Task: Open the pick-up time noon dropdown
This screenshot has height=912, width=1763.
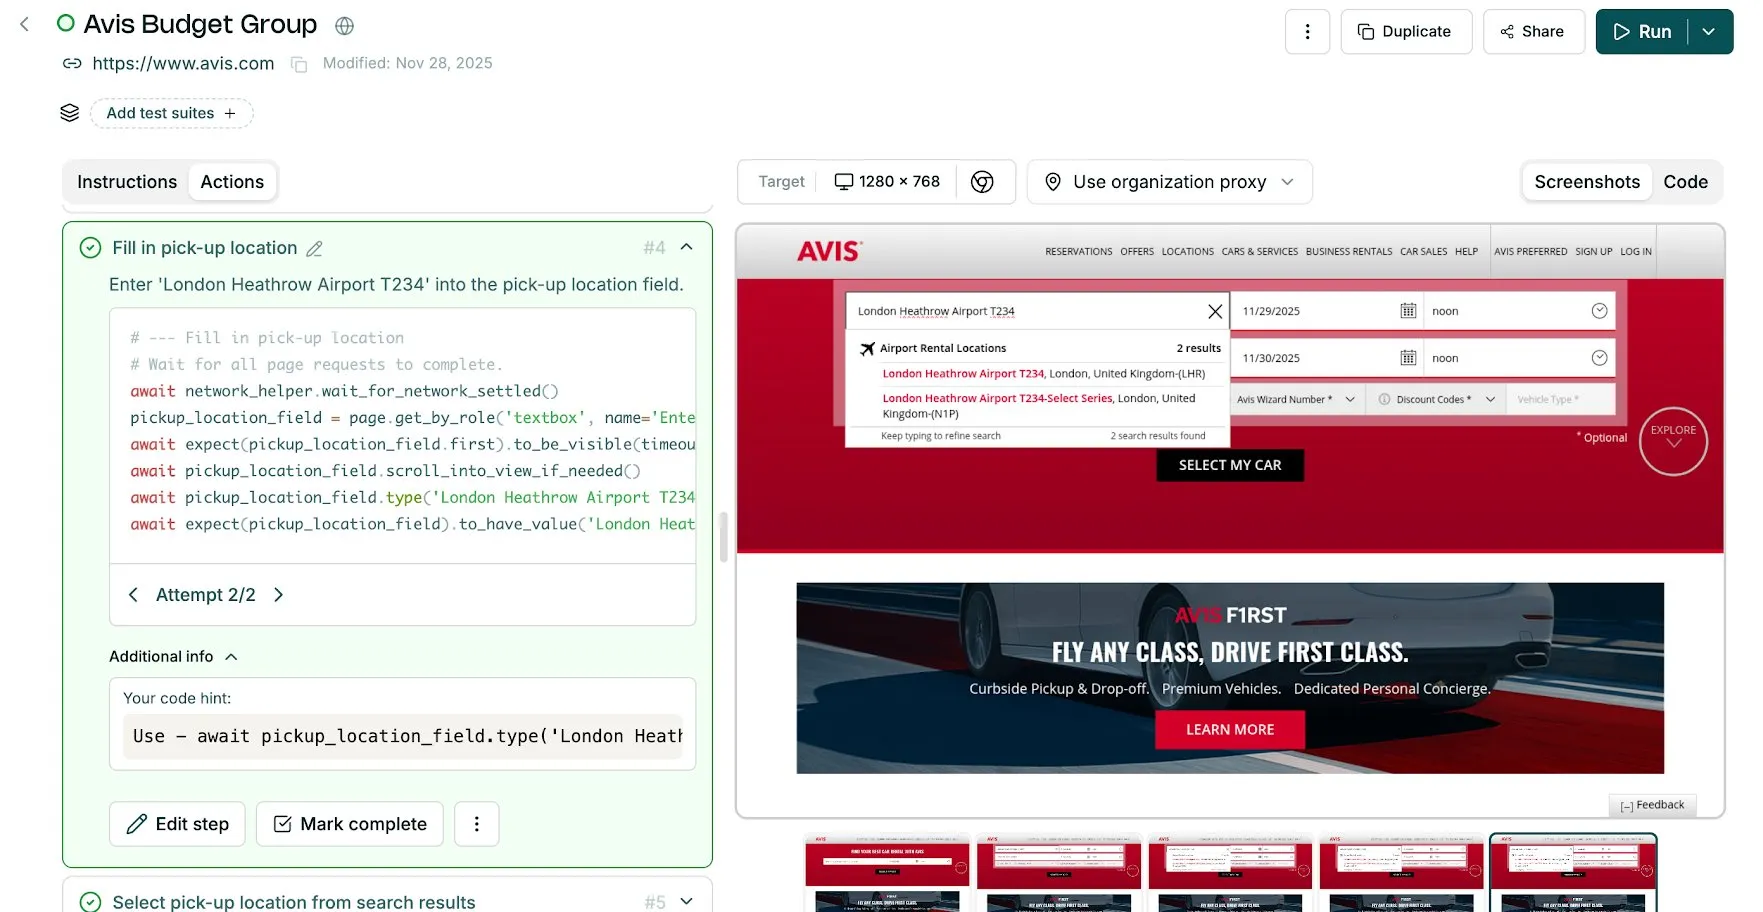Action: click(1519, 311)
